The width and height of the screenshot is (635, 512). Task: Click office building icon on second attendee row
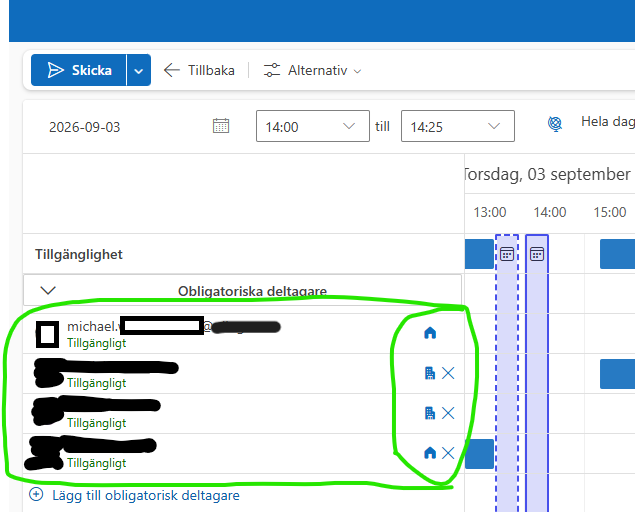pos(430,373)
